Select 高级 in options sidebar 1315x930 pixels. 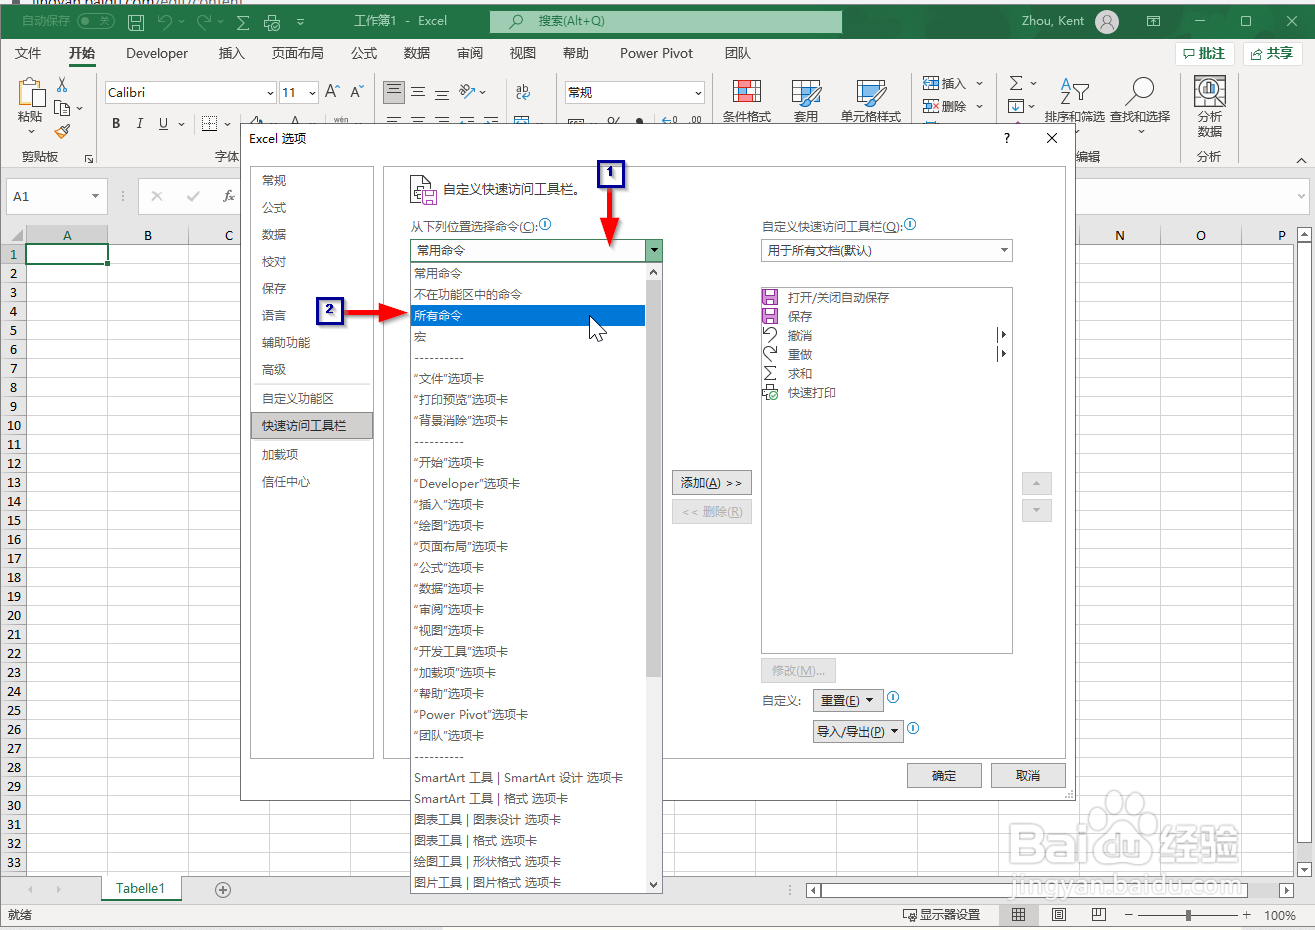click(x=312, y=369)
